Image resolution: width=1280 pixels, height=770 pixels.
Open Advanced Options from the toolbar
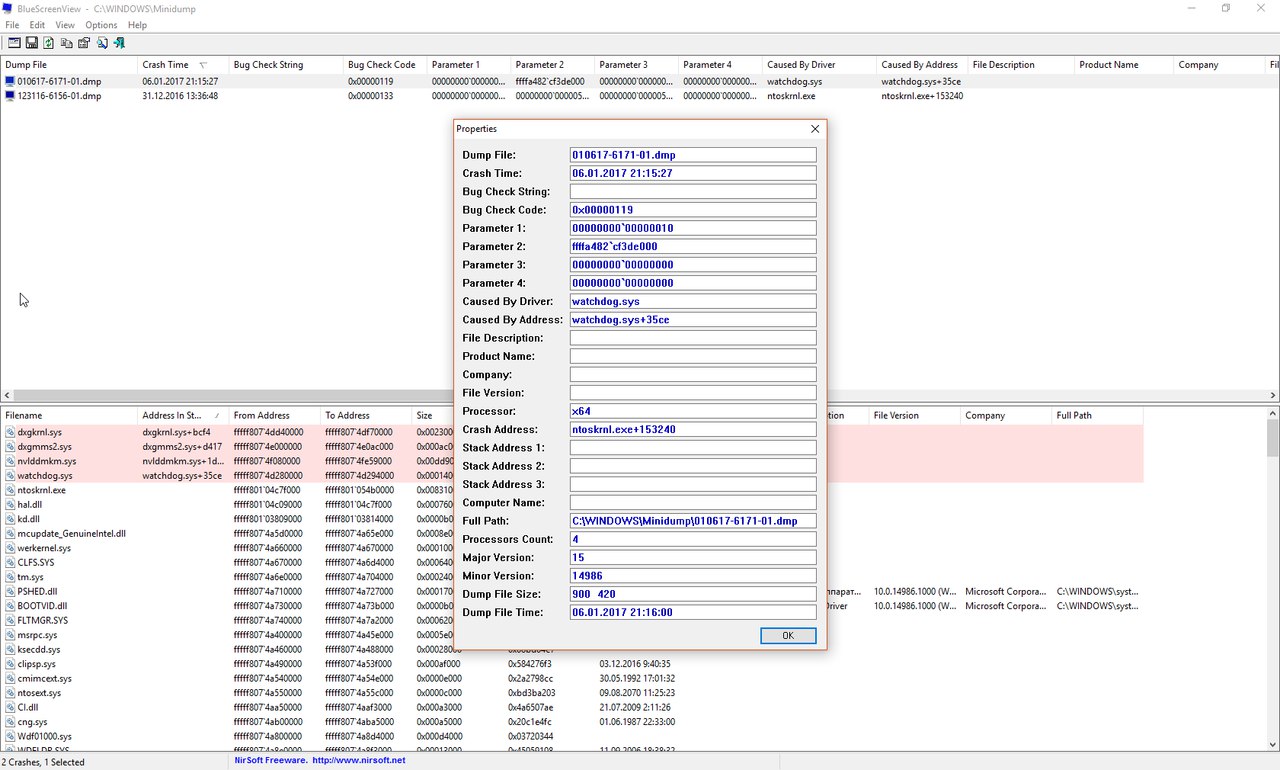[14, 43]
